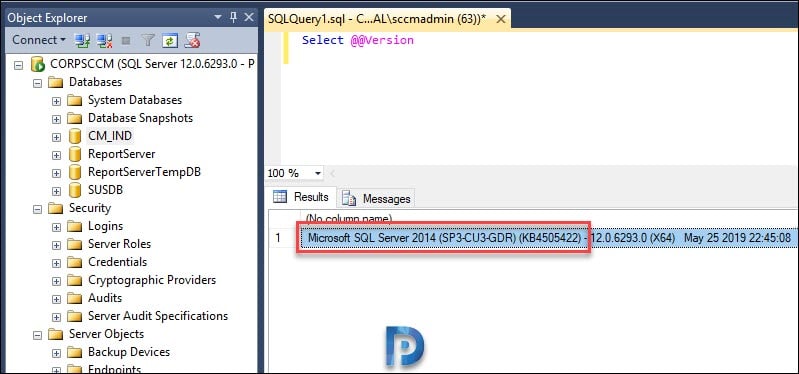The width and height of the screenshot is (799, 374).
Task: Select Backup Devices in the tree
Action: pyautogui.click(x=129, y=352)
